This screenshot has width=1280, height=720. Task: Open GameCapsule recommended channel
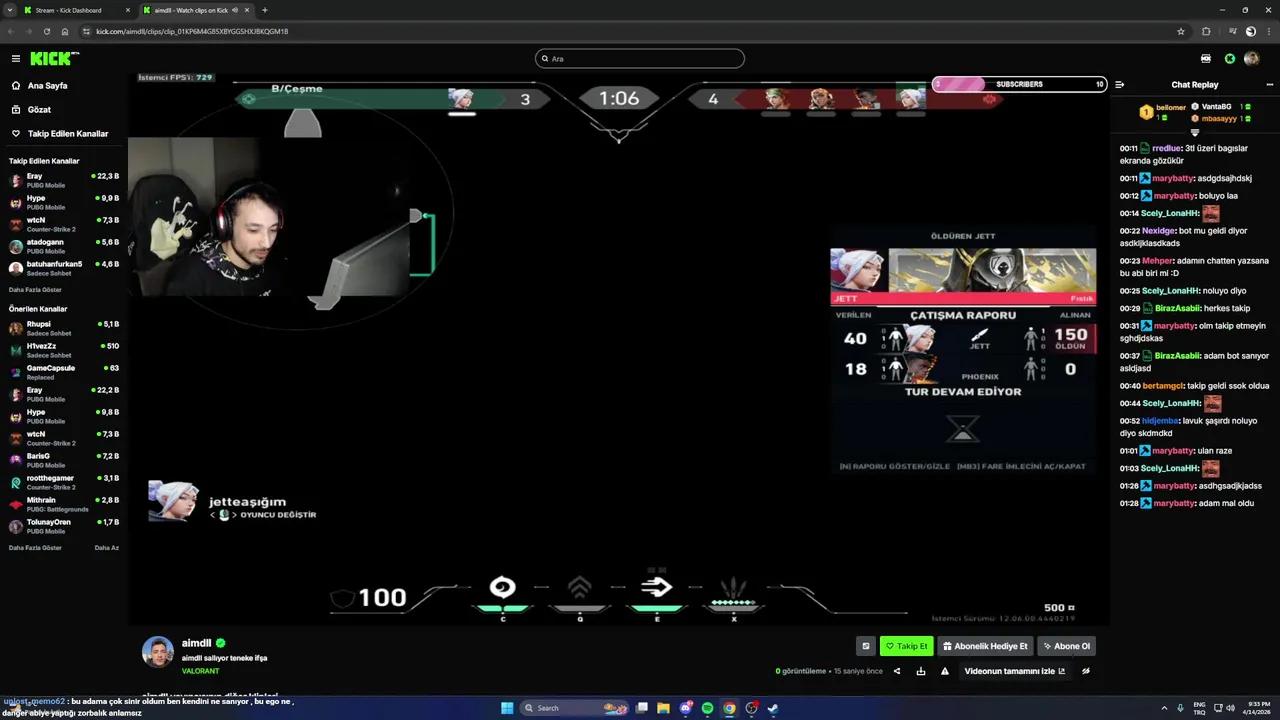(64, 372)
